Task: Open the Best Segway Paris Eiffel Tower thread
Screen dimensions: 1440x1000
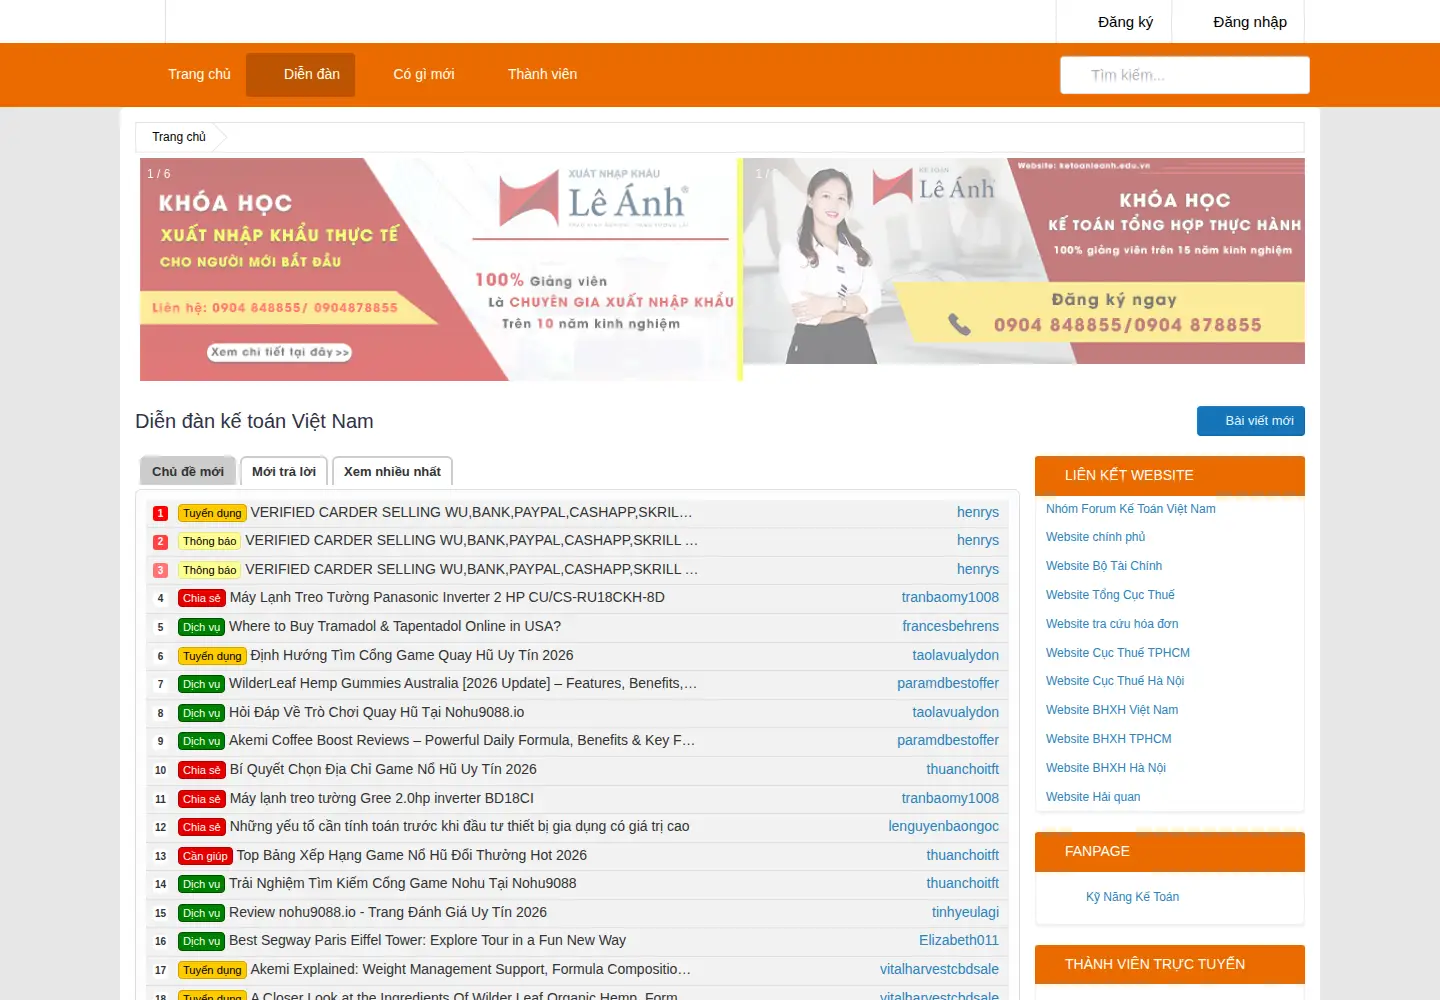Action: [427, 941]
